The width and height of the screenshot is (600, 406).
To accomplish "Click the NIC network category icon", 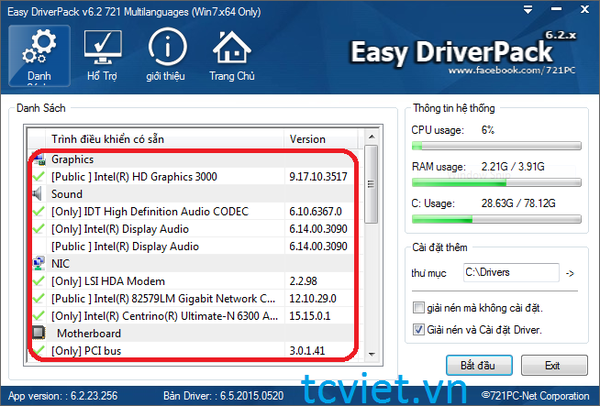I will coord(38,264).
